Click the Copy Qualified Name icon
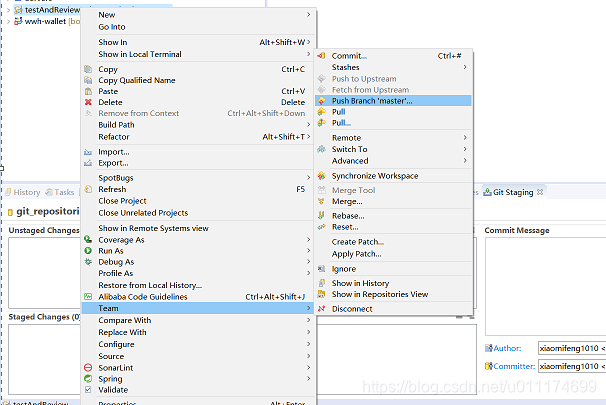Screen dimensions: 606x405 pos(88,80)
